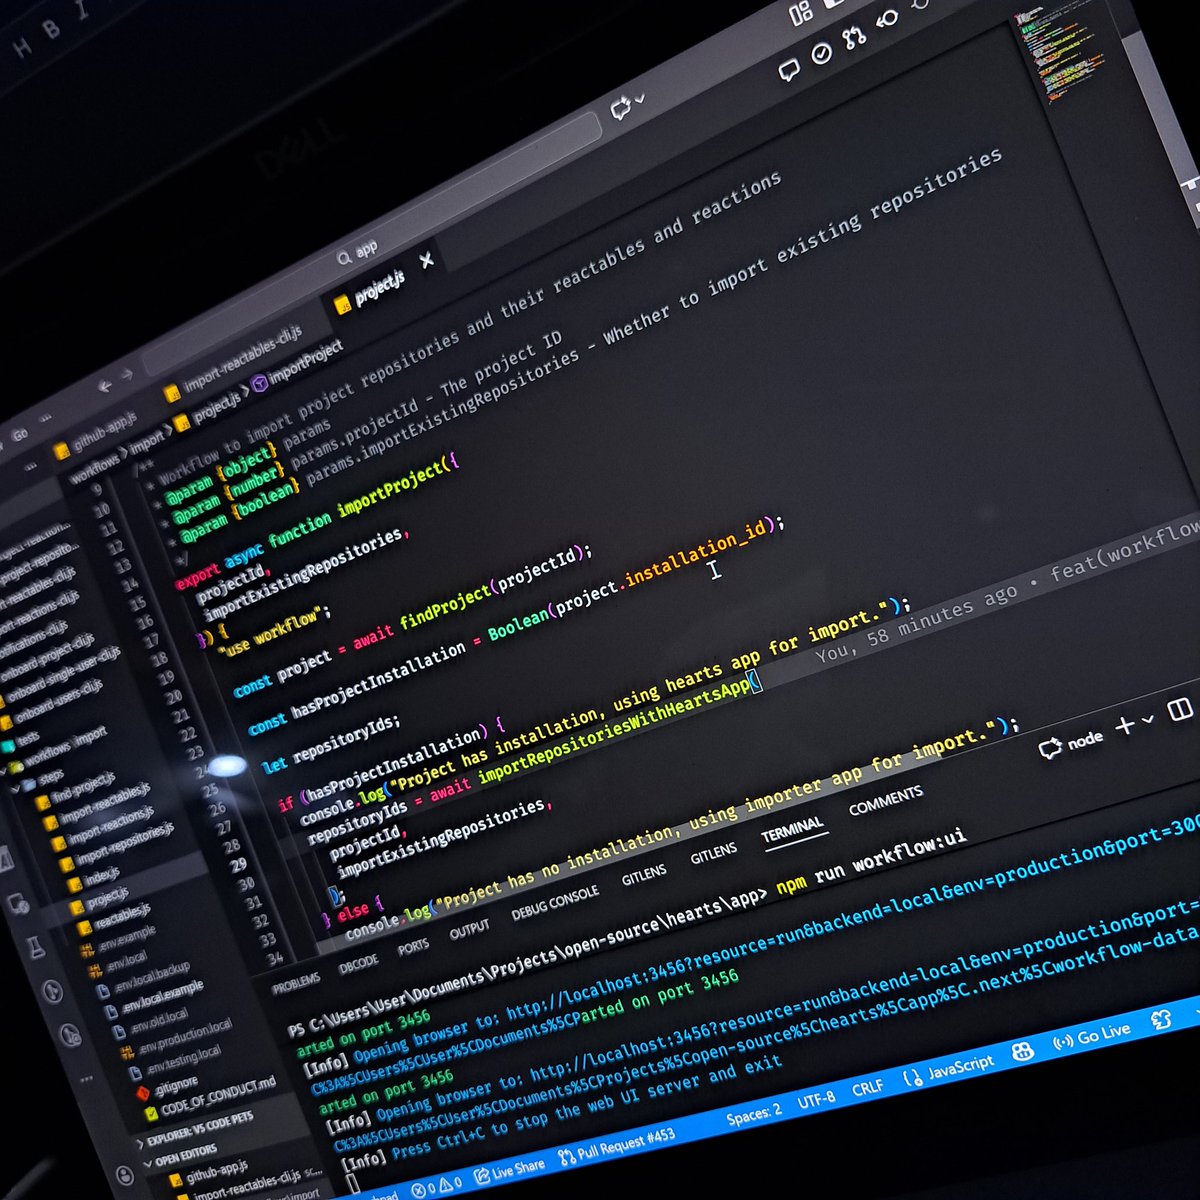This screenshot has width=1200, height=1200.
Task: Click the customize layout icon in title bar
Action: pos(801,14)
